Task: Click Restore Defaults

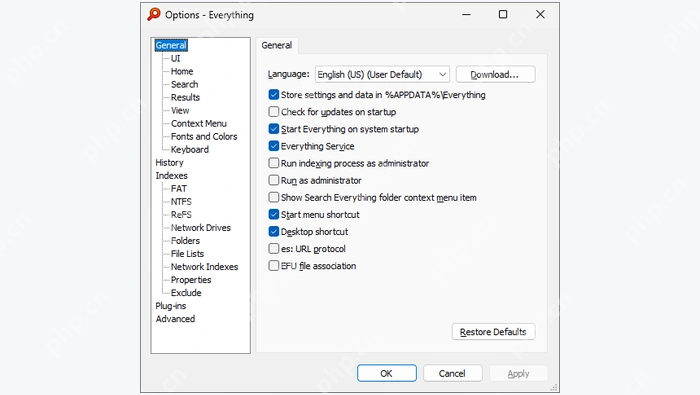Action: pyautogui.click(x=493, y=332)
